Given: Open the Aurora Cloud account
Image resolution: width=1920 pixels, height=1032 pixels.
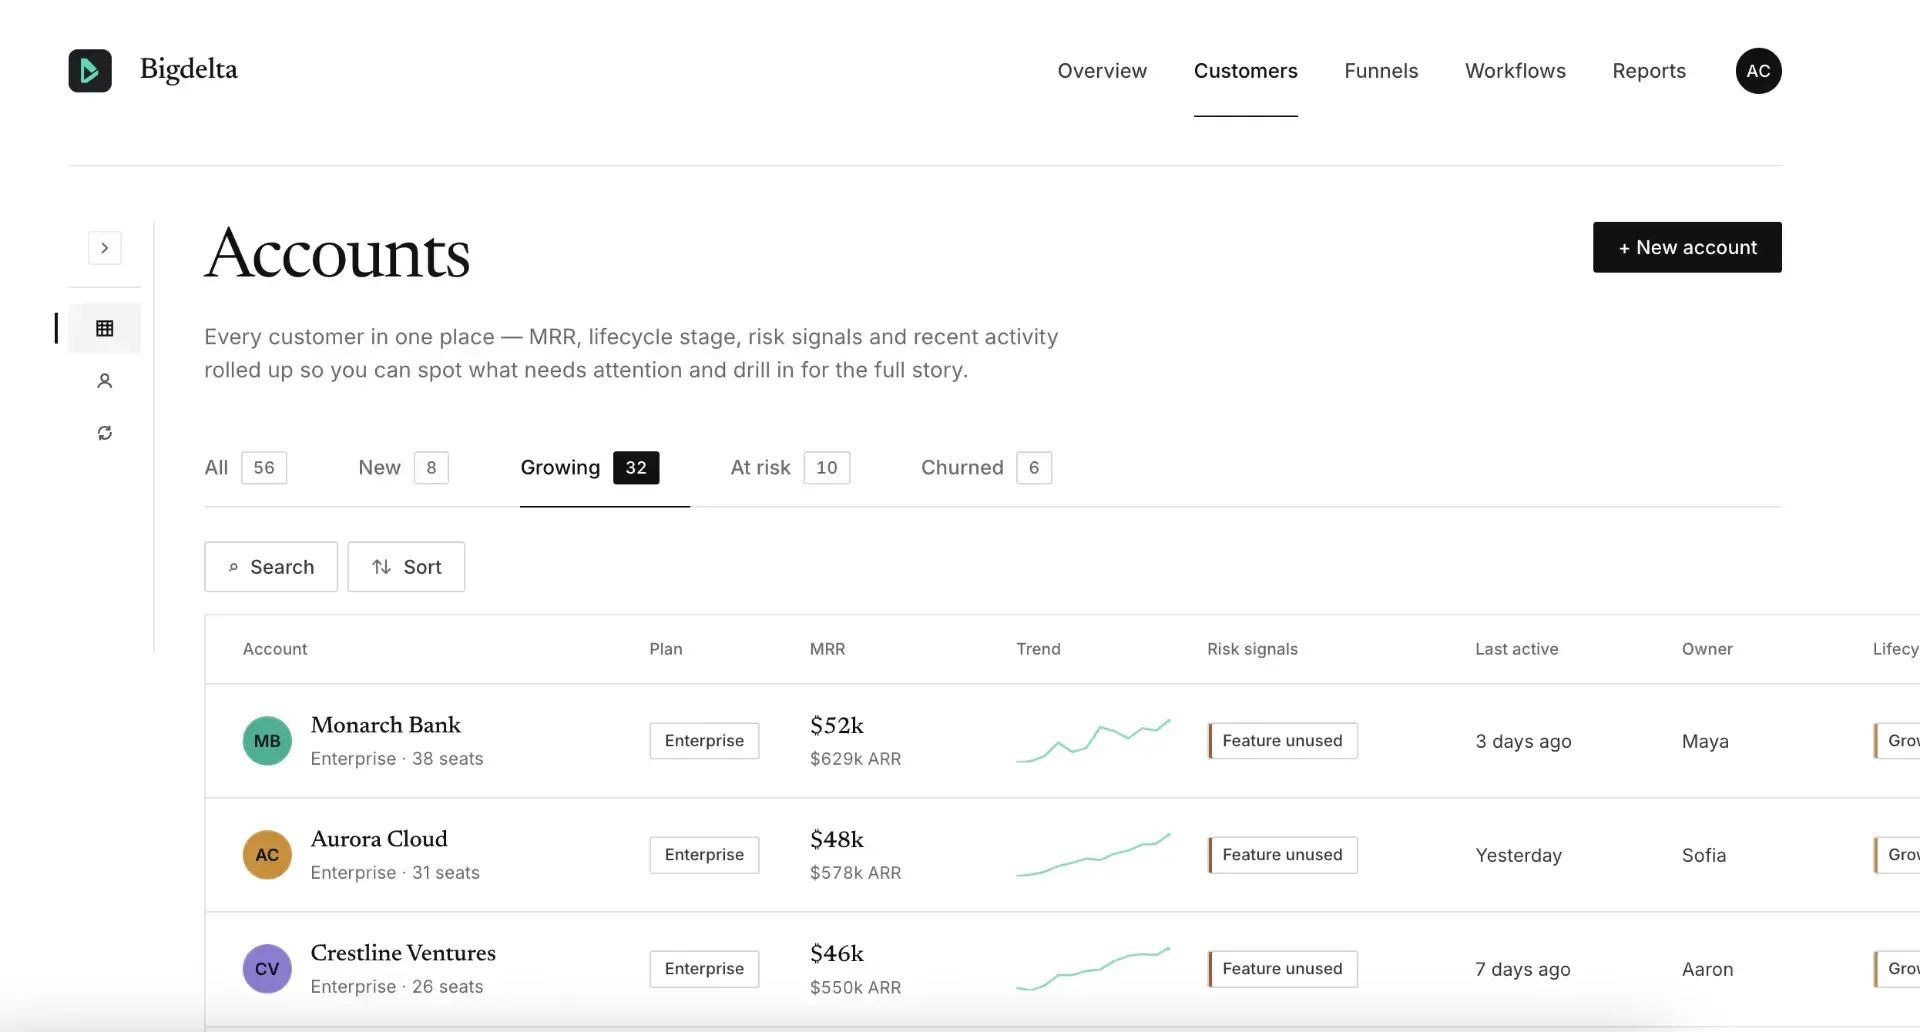Looking at the screenshot, I should coord(379,839).
